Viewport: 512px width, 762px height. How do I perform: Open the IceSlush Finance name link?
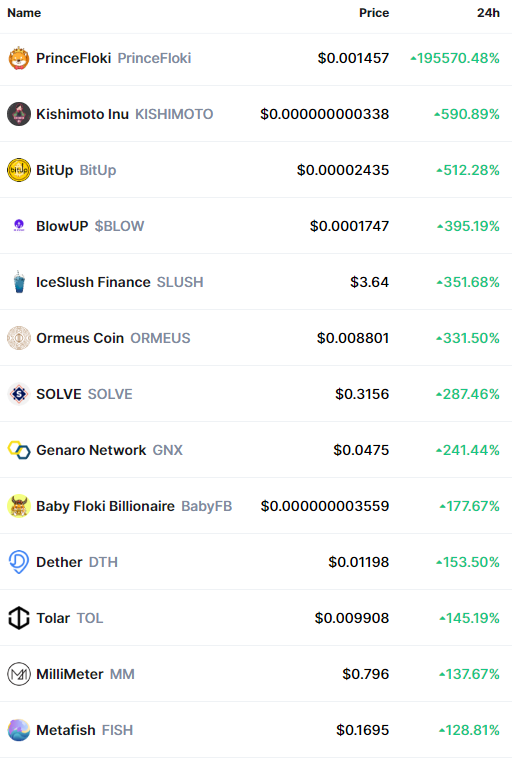click(93, 282)
